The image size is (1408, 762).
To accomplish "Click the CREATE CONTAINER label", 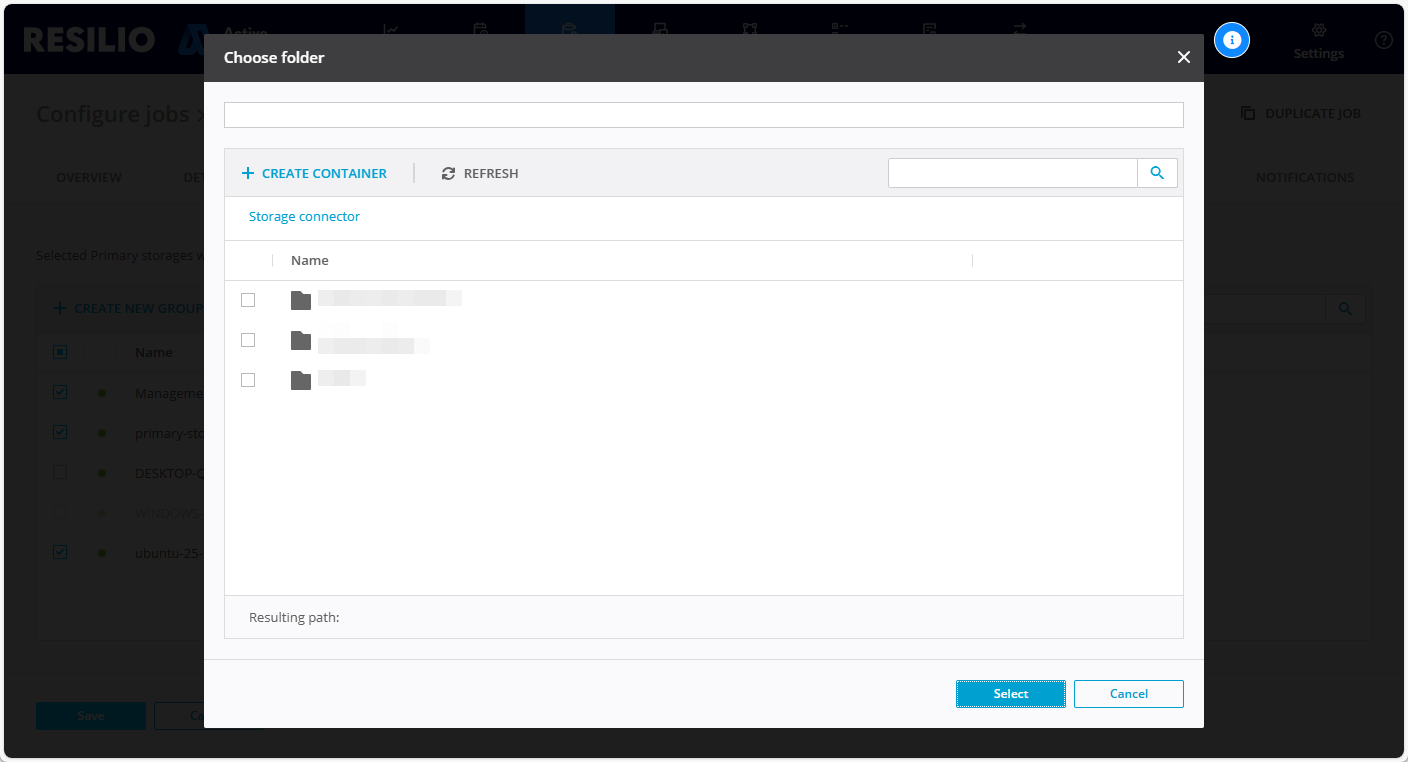I will coord(324,174).
